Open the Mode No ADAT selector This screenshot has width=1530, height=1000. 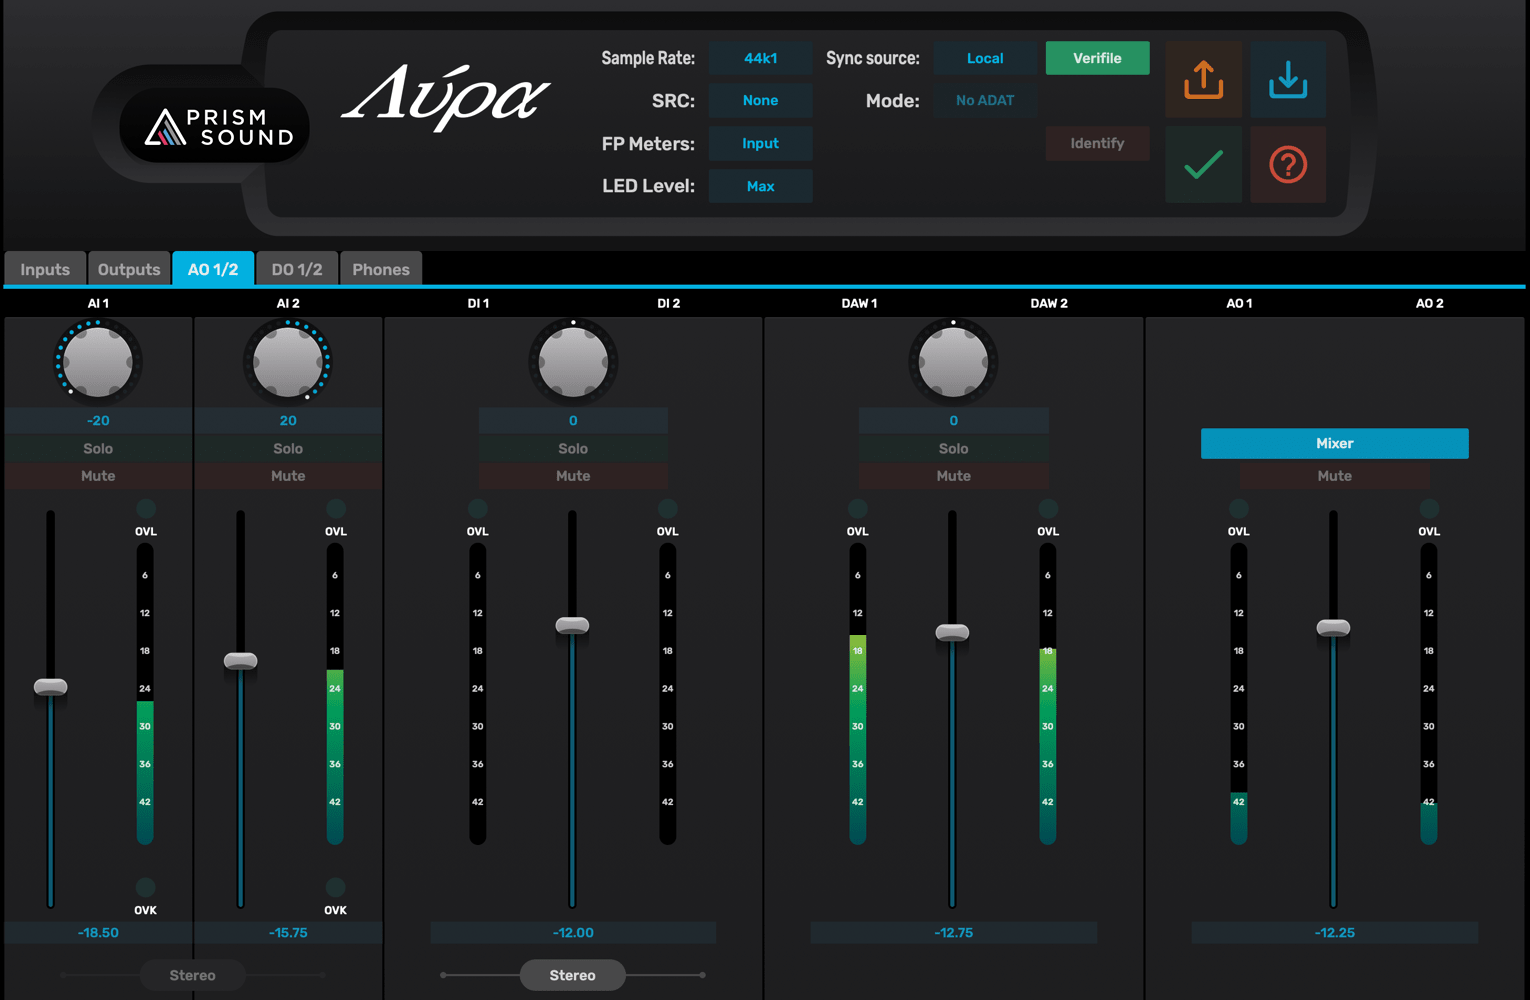click(985, 100)
